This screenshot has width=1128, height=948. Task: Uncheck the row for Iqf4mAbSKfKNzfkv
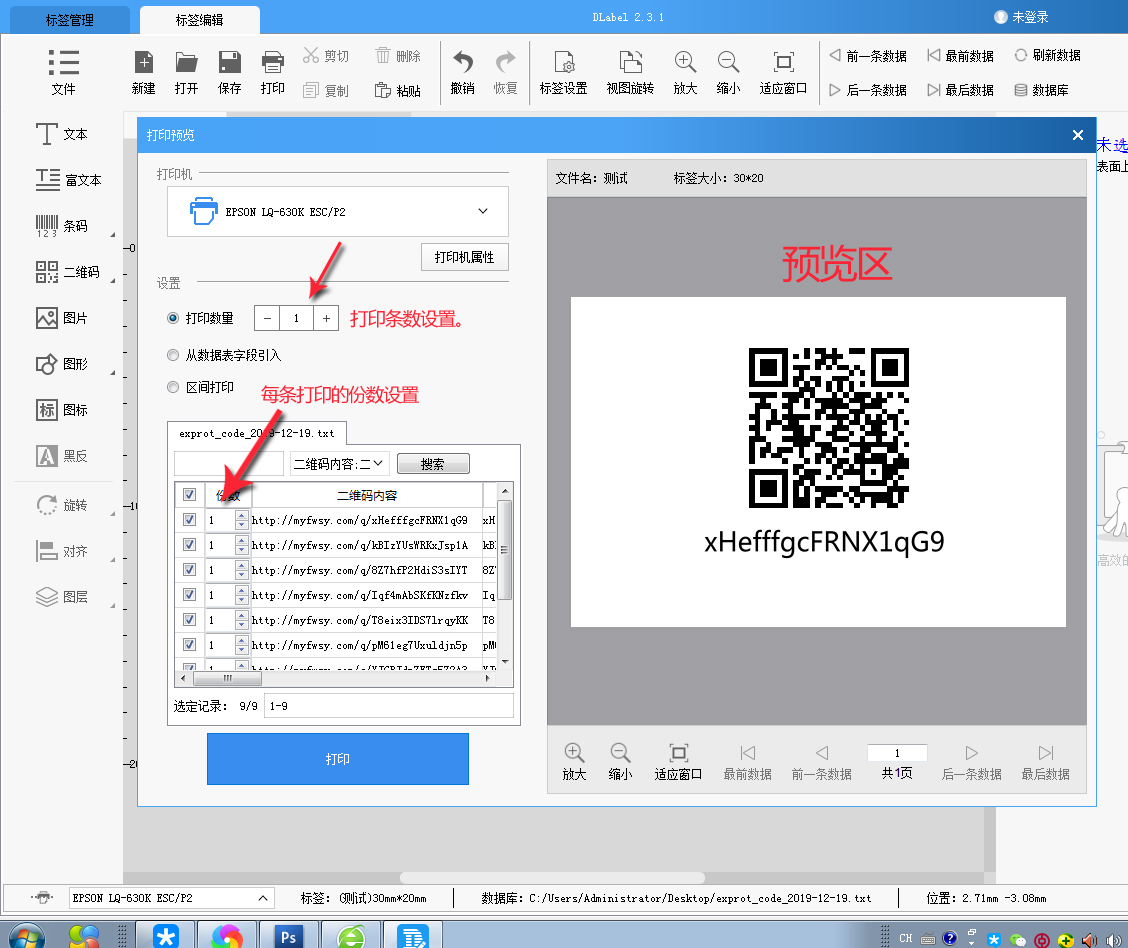click(189, 595)
